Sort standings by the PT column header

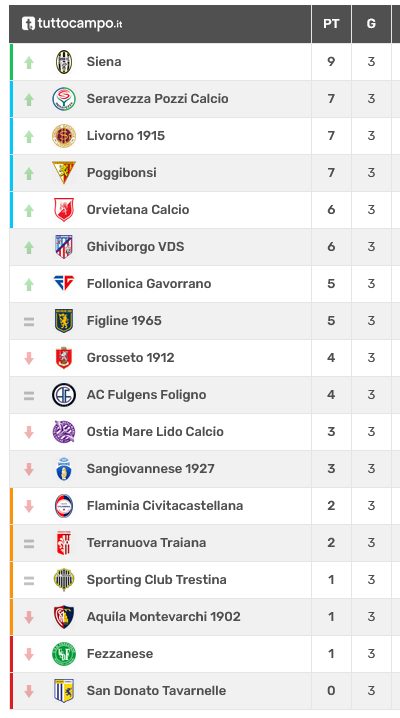point(331,24)
